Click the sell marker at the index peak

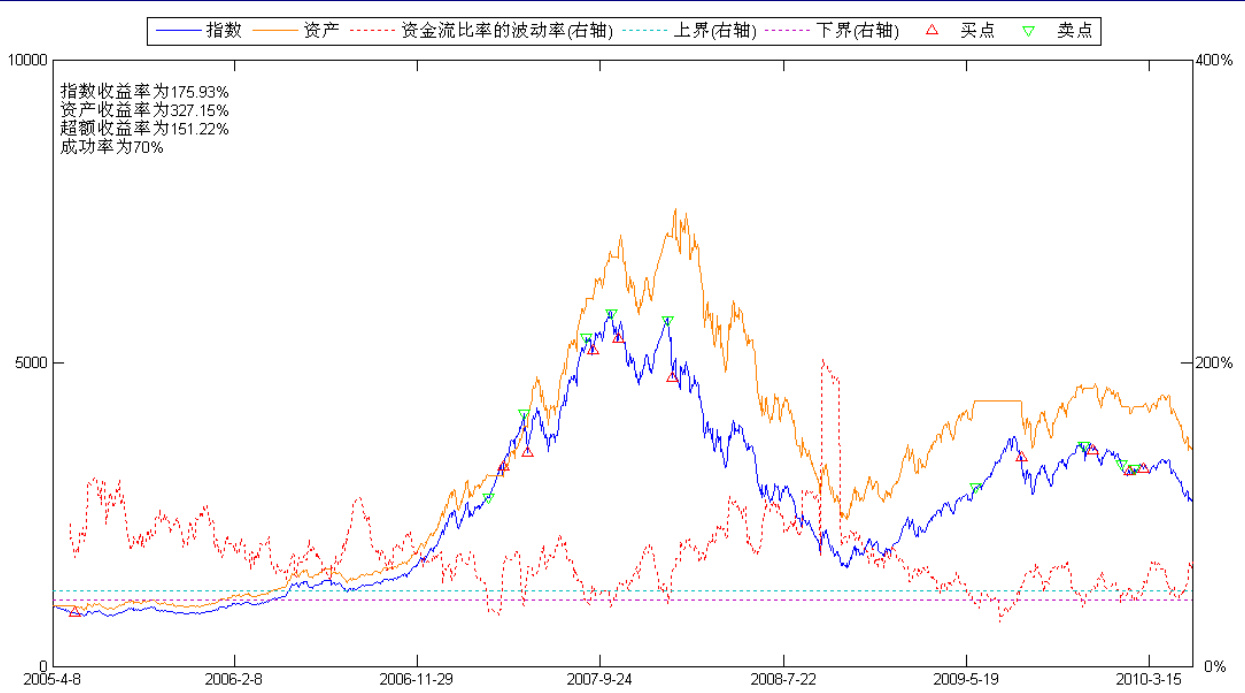pos(611,315)
